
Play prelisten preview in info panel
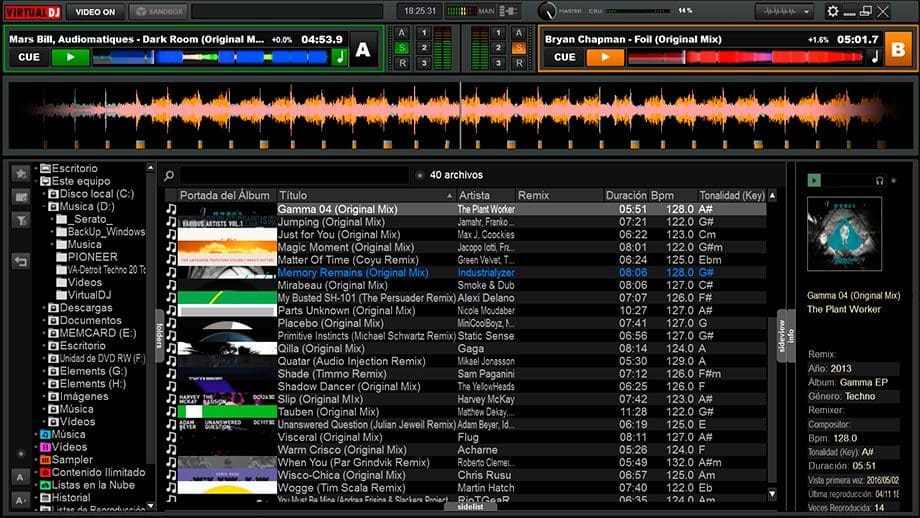814,180
